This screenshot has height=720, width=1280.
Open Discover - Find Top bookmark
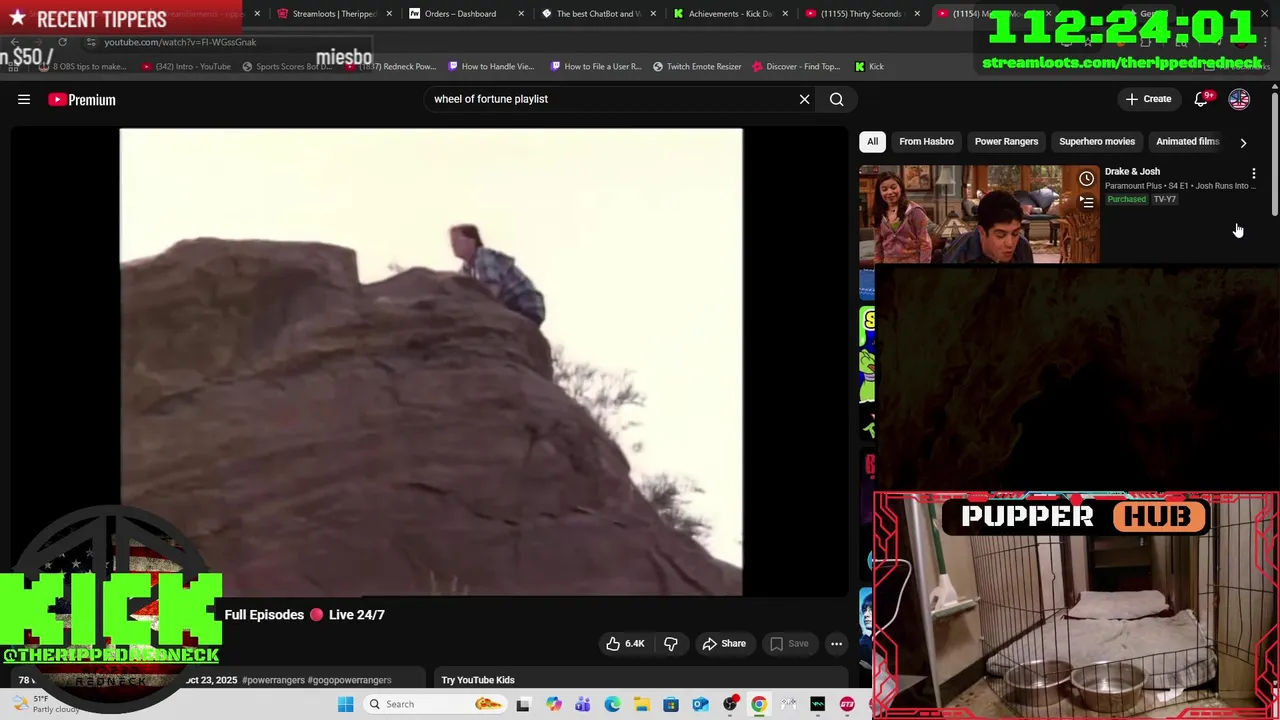pyautogui.click(x=796, y=66)
